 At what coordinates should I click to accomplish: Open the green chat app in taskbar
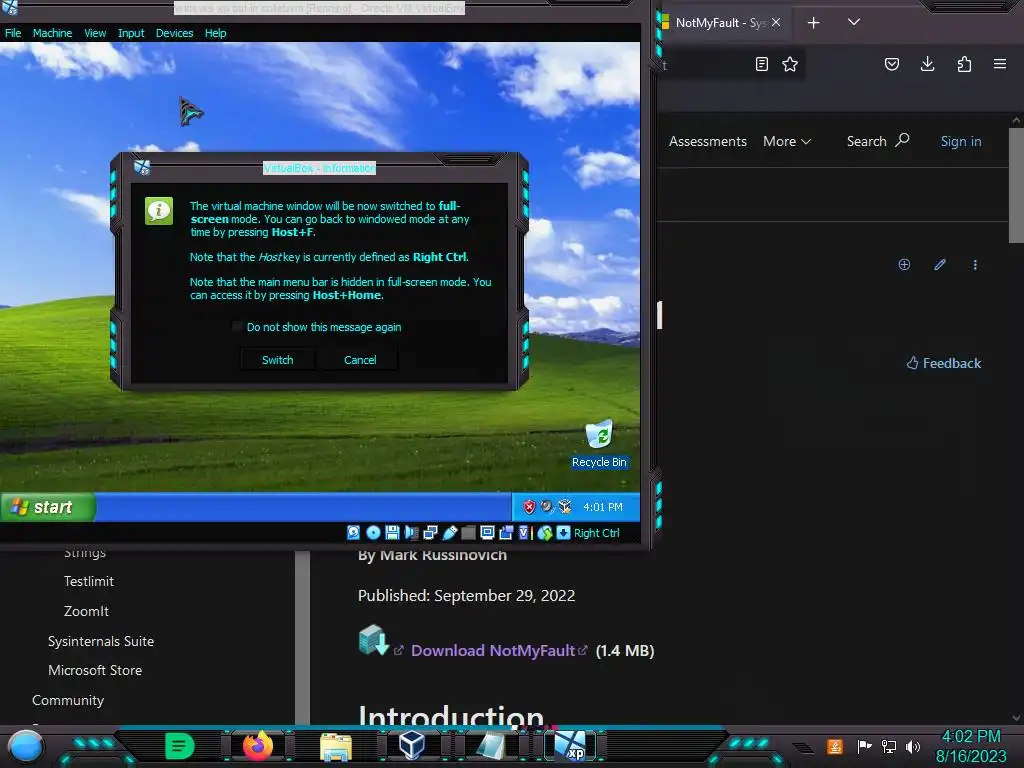point(180,746)
